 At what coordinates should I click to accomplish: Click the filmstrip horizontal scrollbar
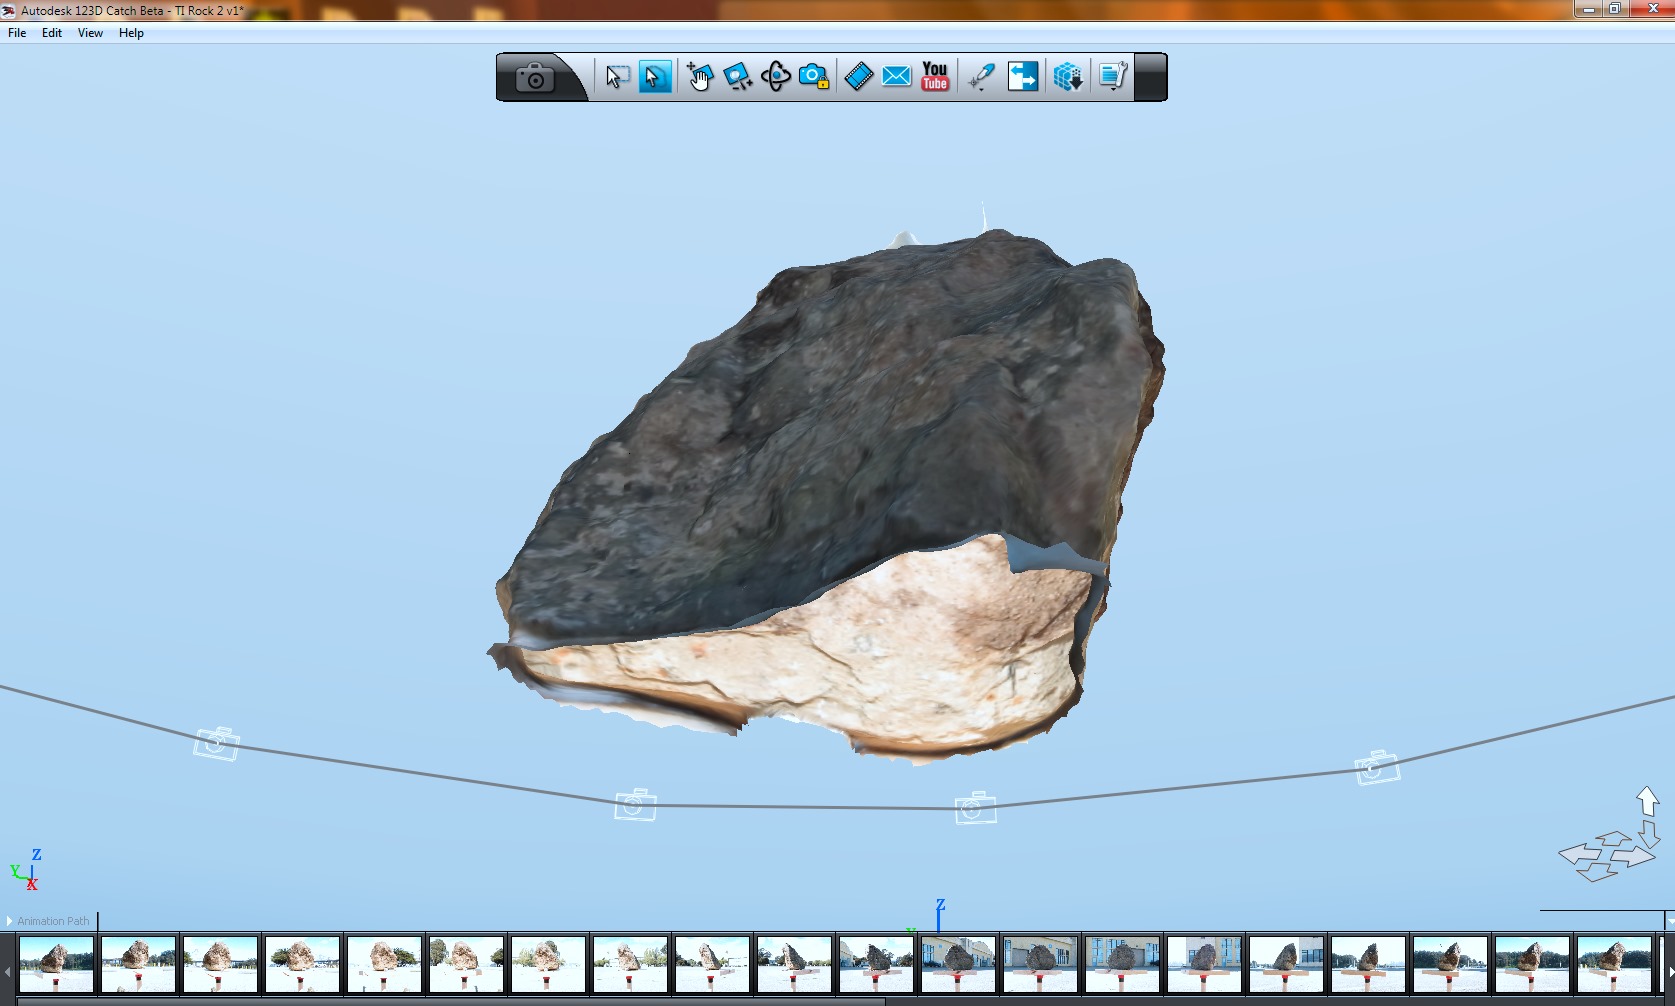450,1001
